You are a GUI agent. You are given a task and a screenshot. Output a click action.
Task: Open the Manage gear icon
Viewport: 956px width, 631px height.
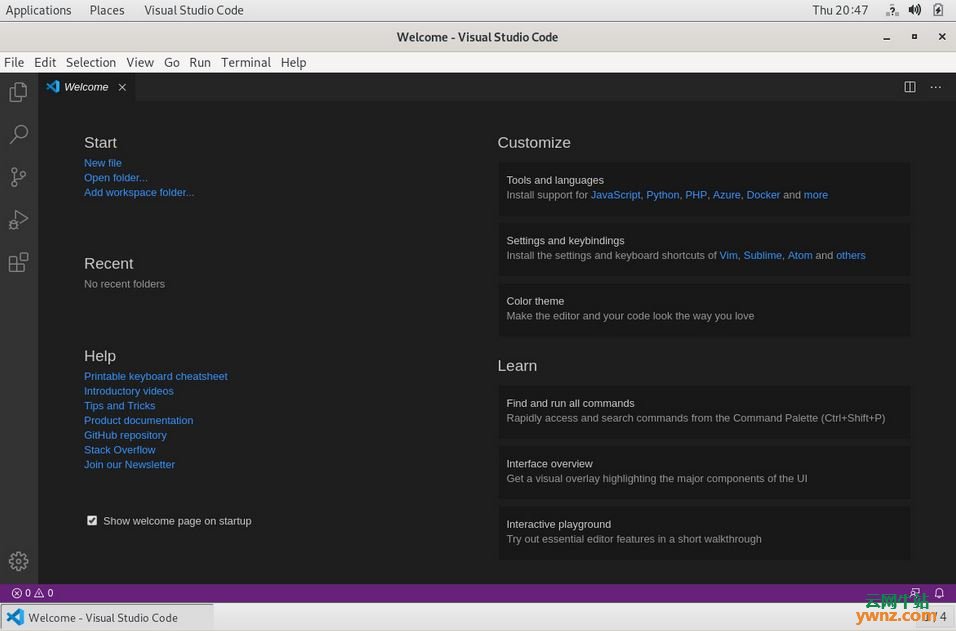click(18, 561)
